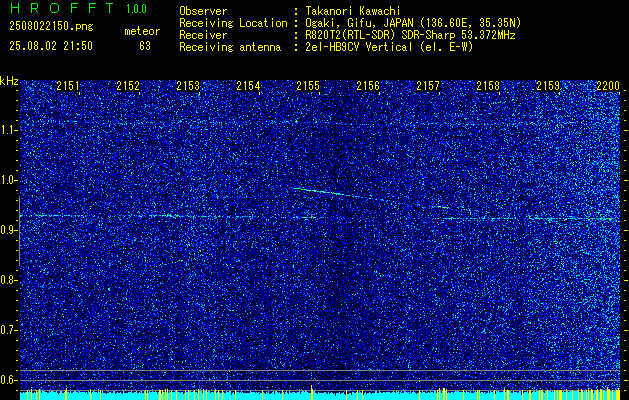Viewport: 629px width, 400px height.
Task: Click the 0.8 kHz axis label
Action: (x=8, y=280)
